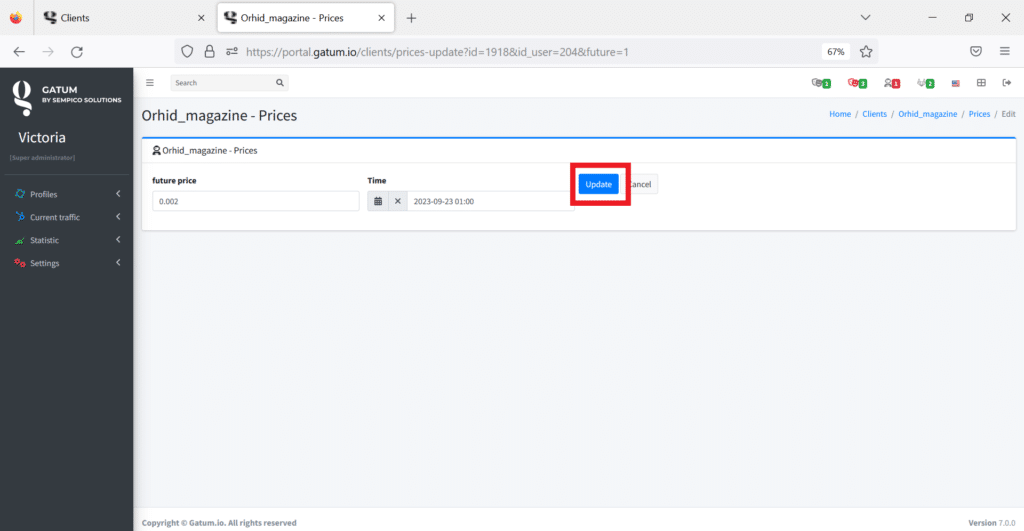Focus the header Search field
This screenshot has width=1024, height=531.
(222, 83)
